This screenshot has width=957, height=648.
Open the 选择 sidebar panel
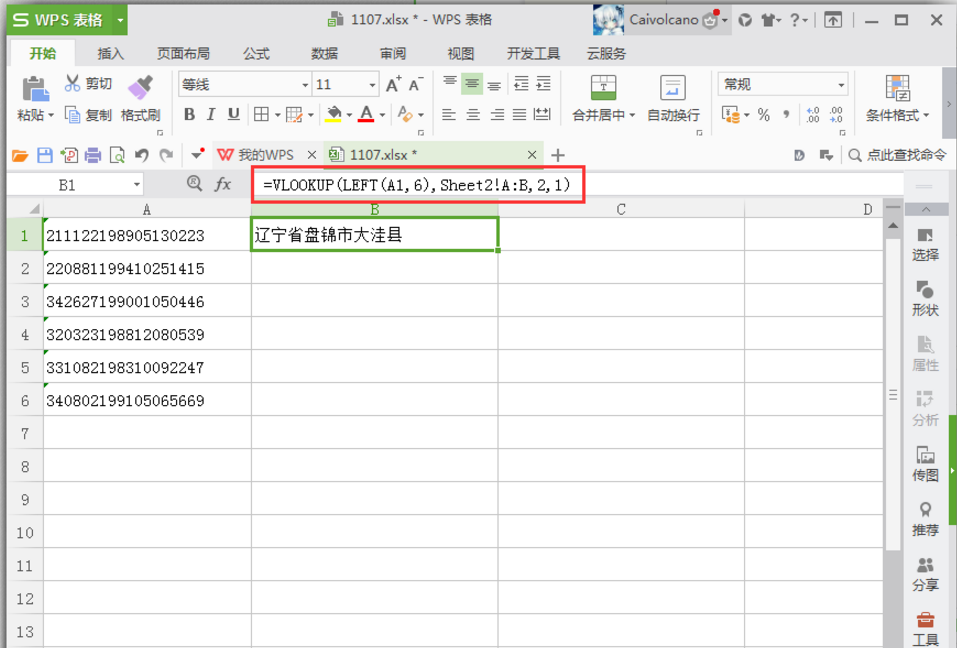tap(925, 245)
